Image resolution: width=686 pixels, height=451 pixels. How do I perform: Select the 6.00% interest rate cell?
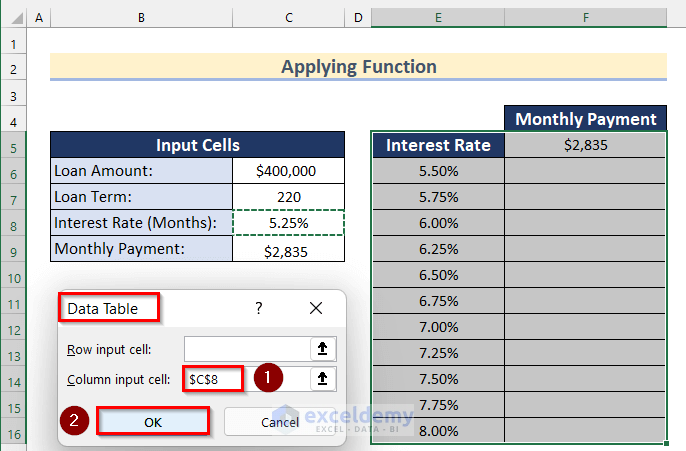coord(438,223)
